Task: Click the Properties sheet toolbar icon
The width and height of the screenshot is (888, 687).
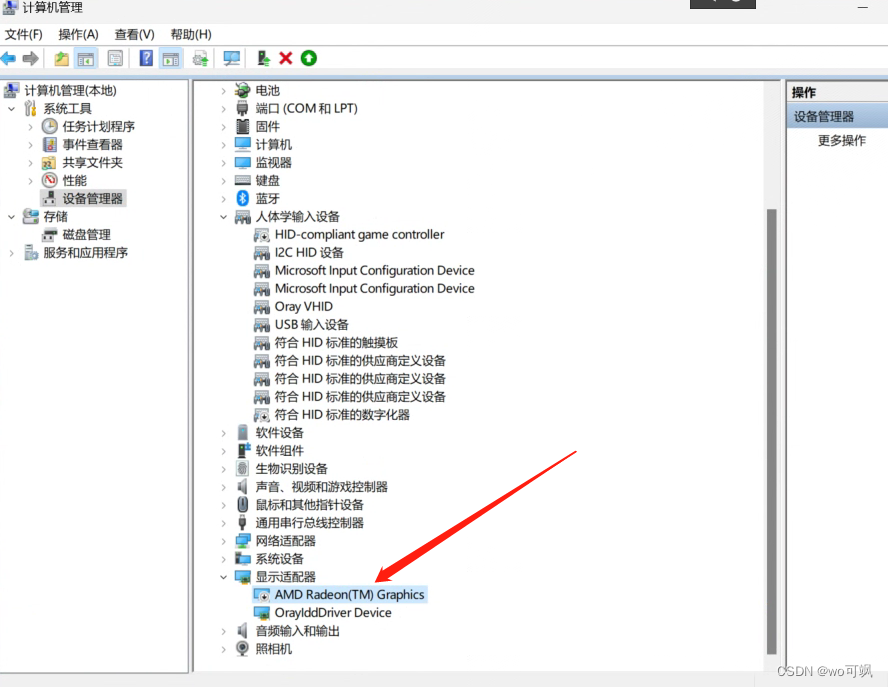Action: (115, 58)
